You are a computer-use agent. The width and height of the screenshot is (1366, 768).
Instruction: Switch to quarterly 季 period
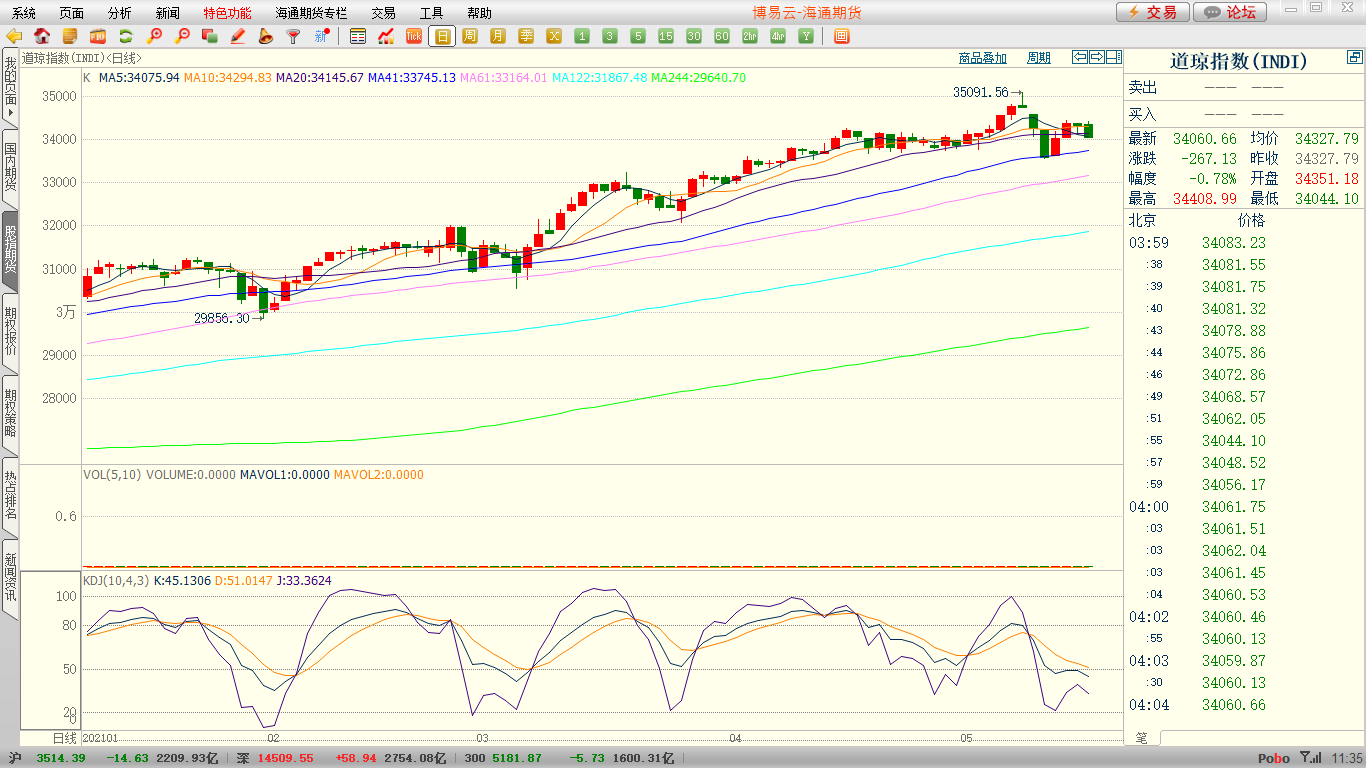(526, 37)
